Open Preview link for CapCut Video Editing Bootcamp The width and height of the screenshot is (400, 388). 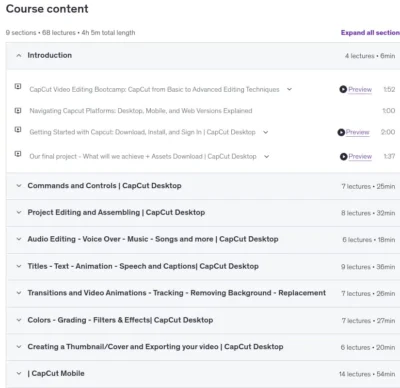360,89
